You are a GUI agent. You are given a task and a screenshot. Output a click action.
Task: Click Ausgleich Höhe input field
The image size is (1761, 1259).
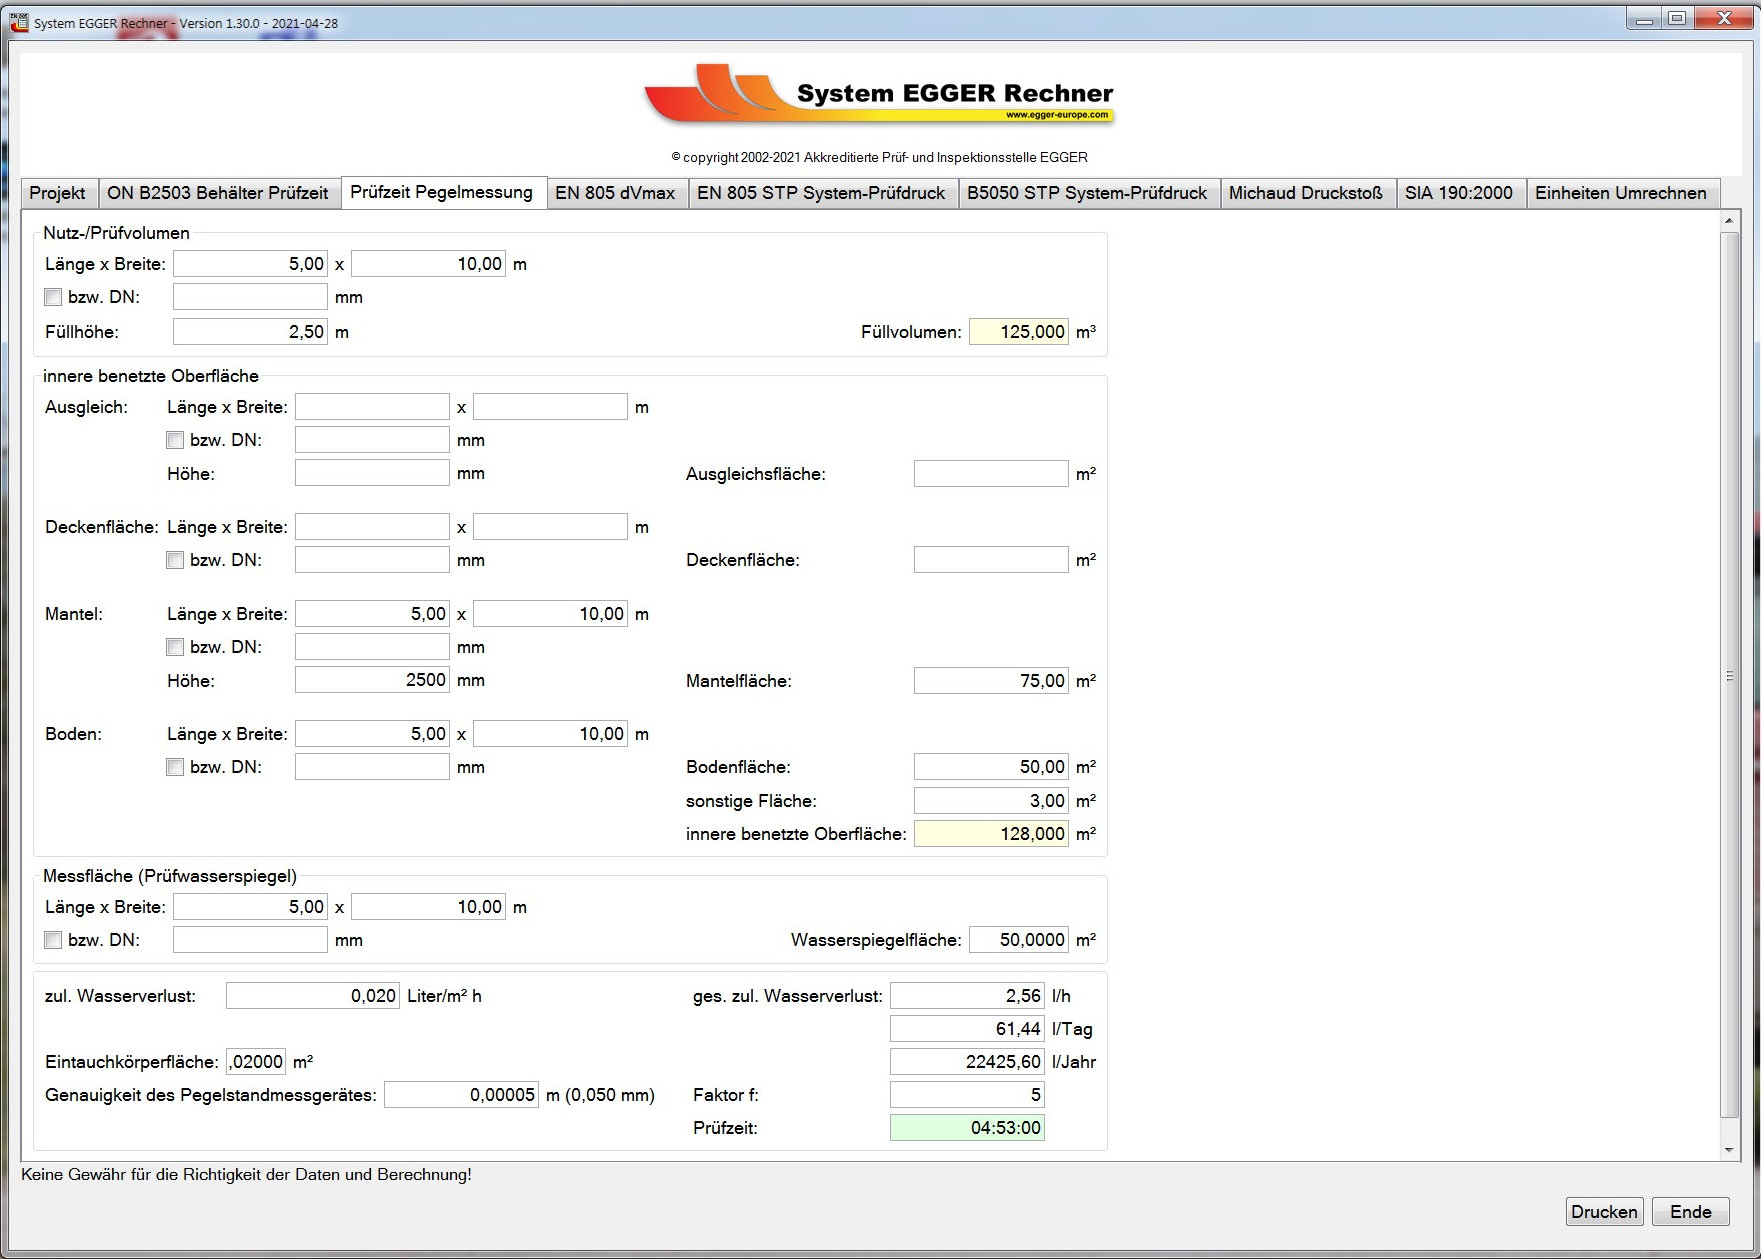point(372,473)
